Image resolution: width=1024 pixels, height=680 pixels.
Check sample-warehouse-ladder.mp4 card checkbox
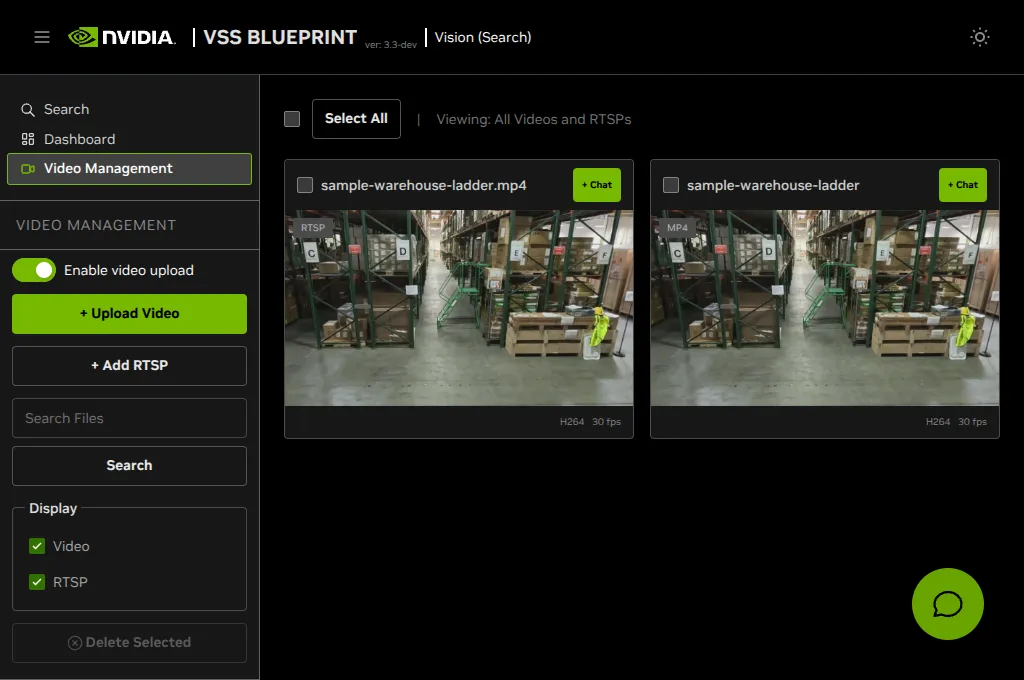(305, 185)
